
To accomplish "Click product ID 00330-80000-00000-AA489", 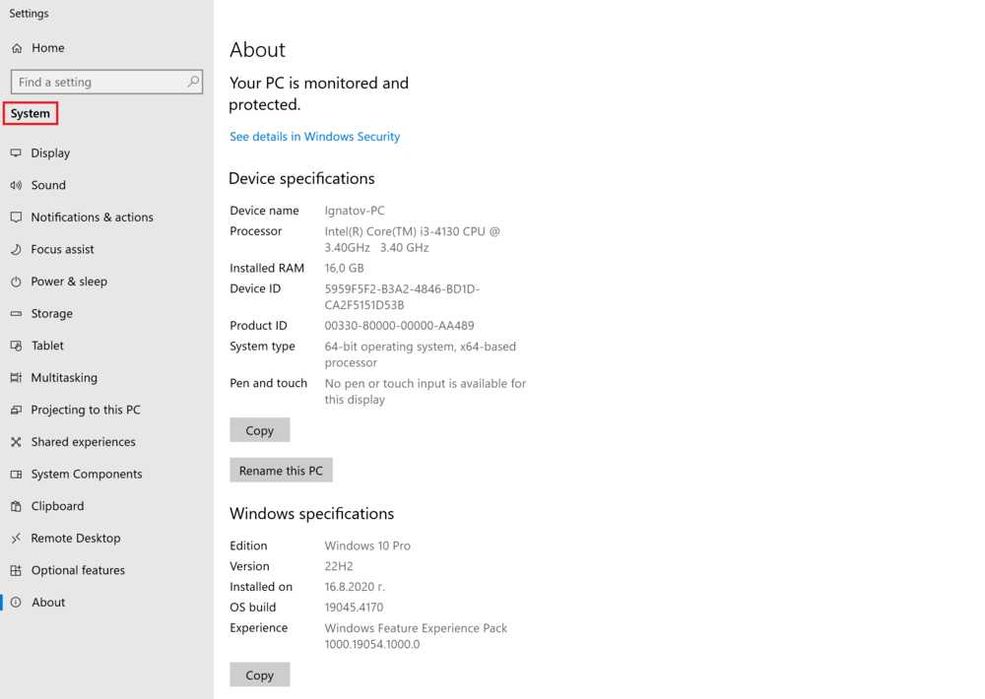I will click(x=399, y=325).
